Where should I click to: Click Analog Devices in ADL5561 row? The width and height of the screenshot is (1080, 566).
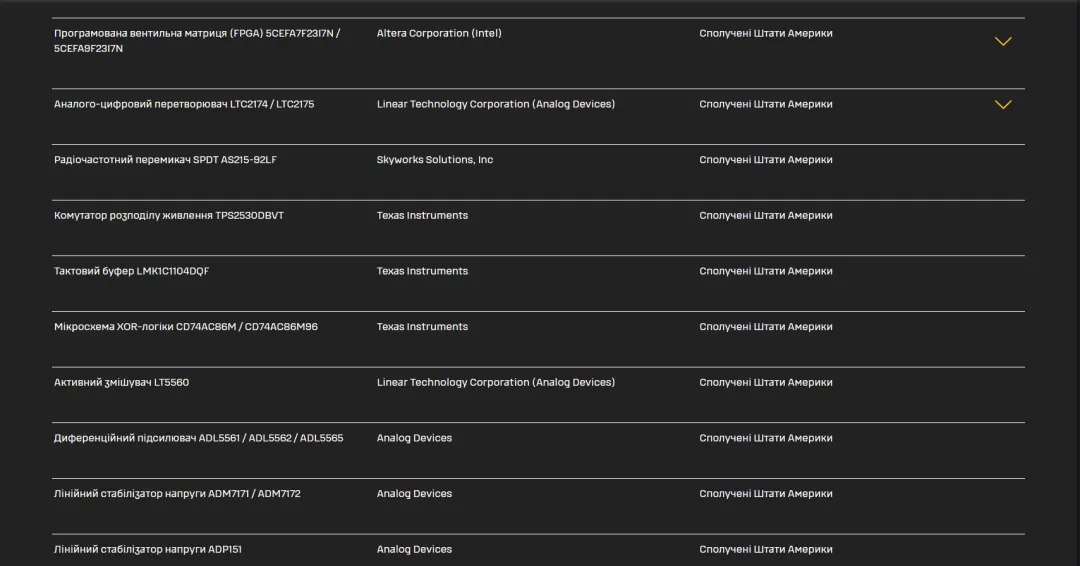[x=414, y=438]
